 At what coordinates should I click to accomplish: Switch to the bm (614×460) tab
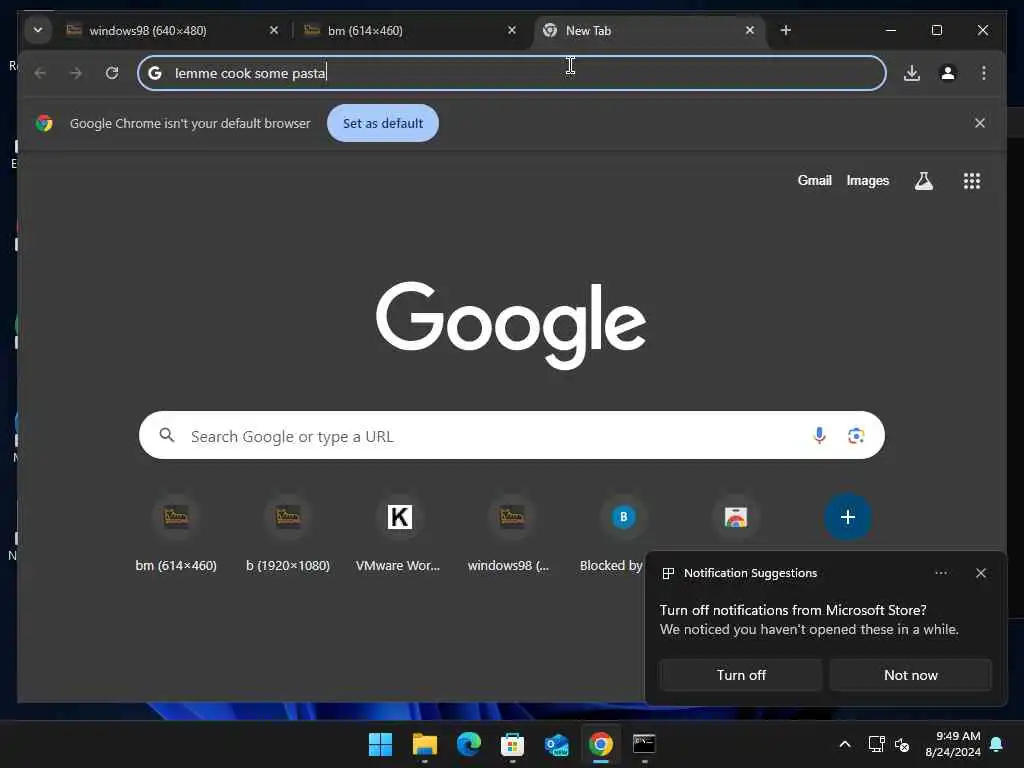pyautogui.click(x=412, y=31)
